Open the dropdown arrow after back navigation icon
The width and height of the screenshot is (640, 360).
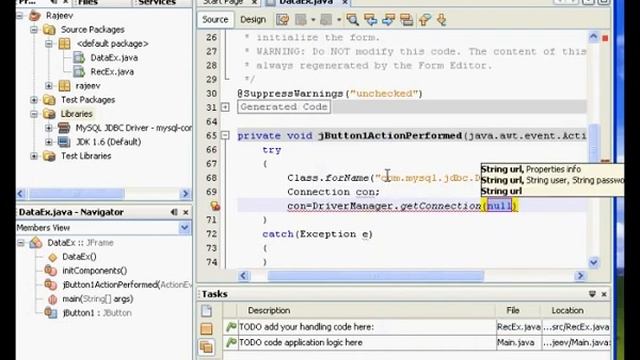tap(313, 20)
